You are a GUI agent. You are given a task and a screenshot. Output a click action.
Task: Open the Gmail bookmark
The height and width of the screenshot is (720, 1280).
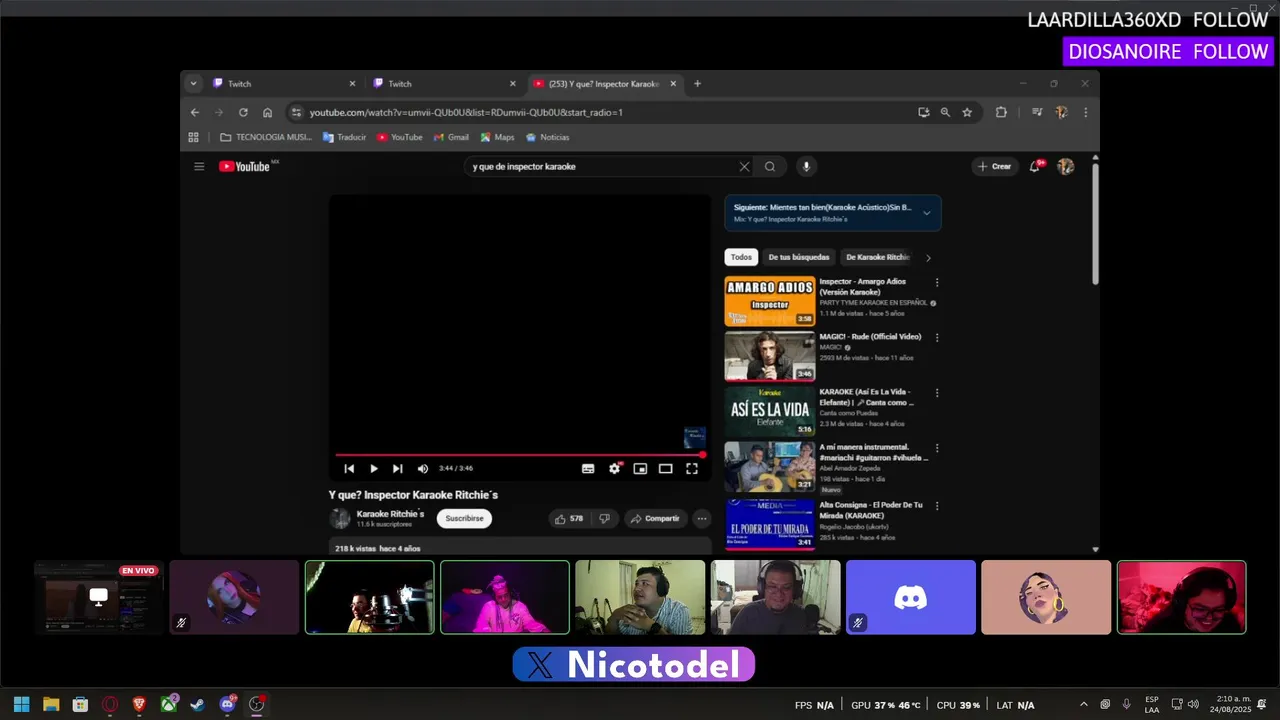[x=452, y=138]
